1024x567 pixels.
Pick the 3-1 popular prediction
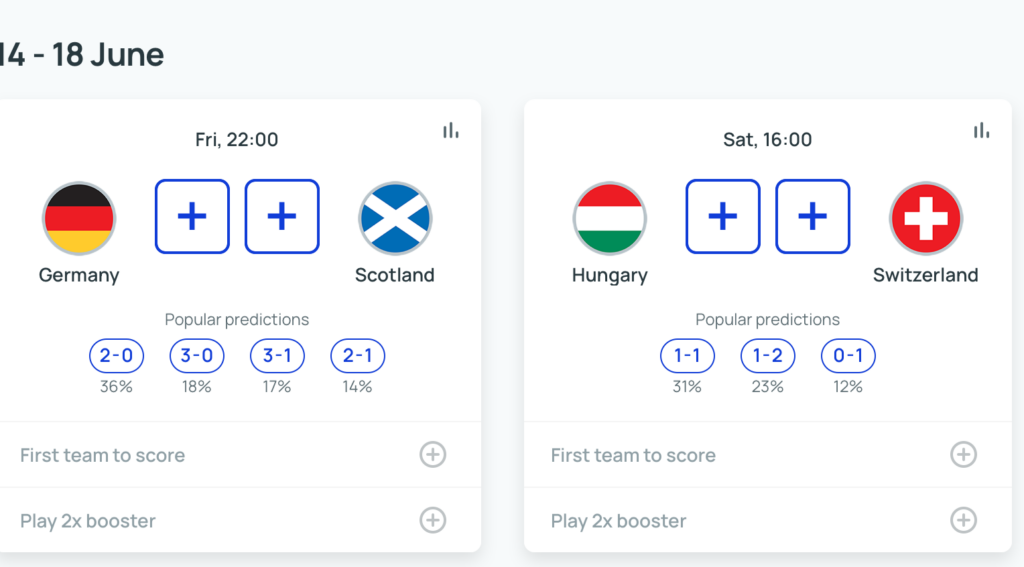277,355
